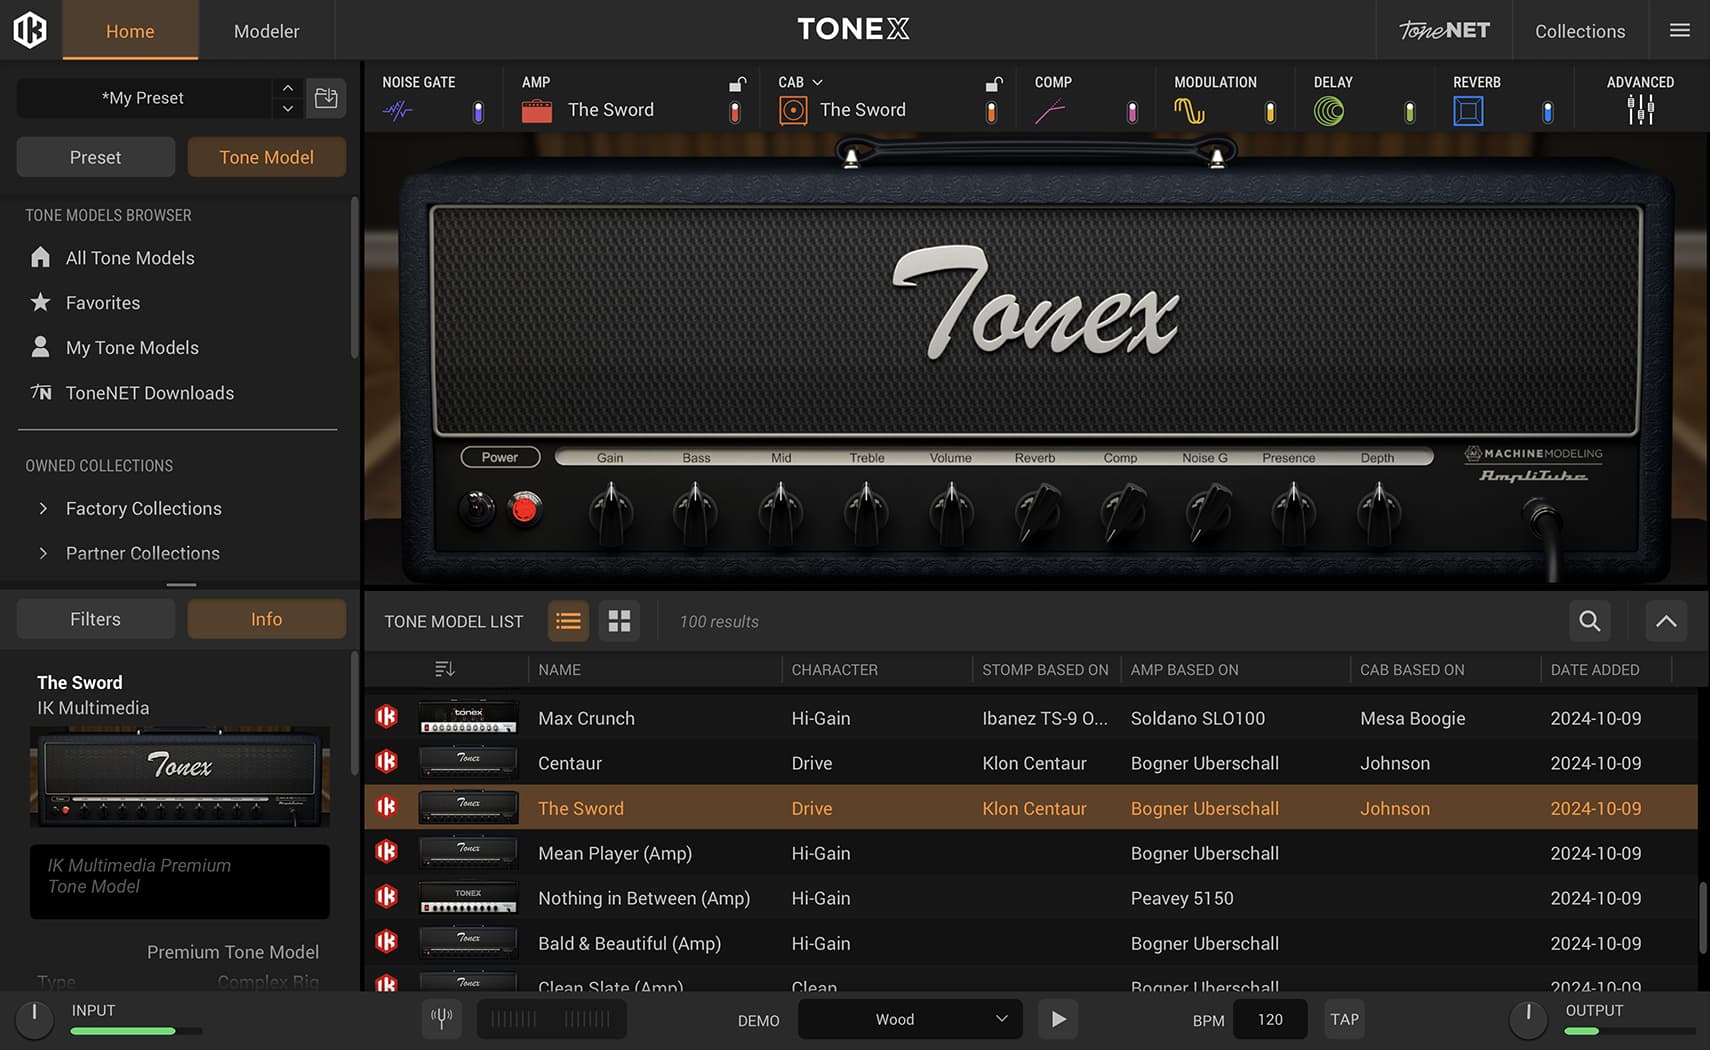Open the hamburger menu

(x=1680, y=31)
